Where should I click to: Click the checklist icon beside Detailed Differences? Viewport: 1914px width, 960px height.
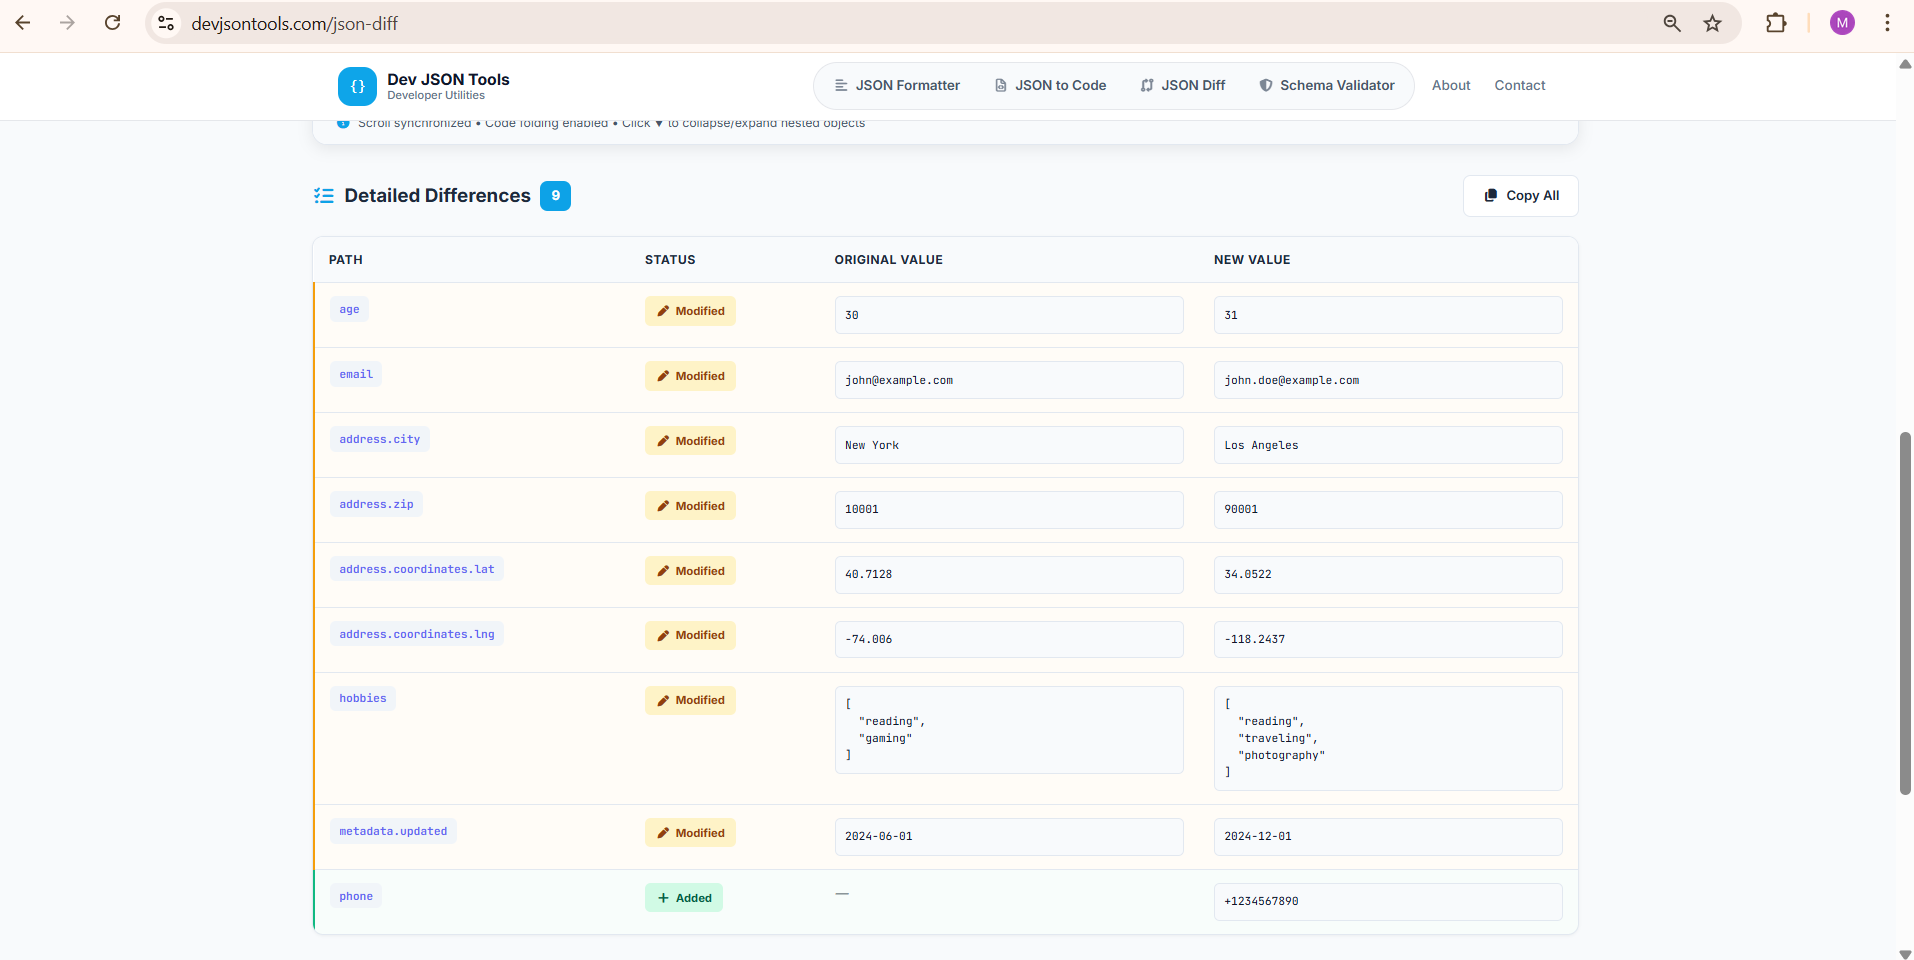323,196
